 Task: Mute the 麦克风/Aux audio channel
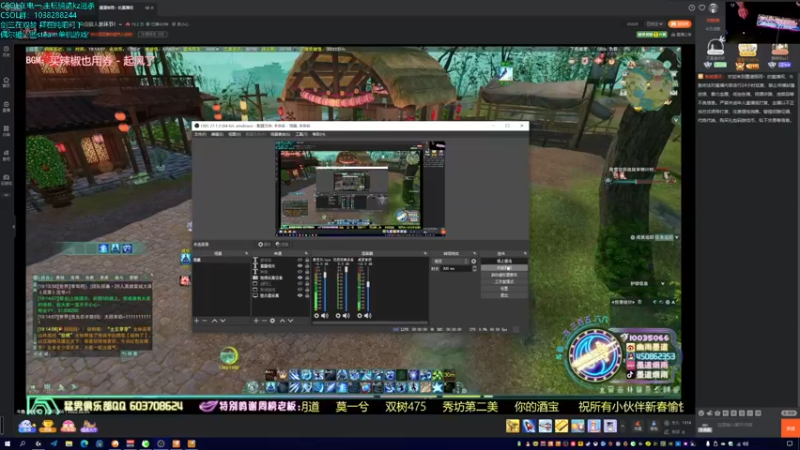[324, 316]
